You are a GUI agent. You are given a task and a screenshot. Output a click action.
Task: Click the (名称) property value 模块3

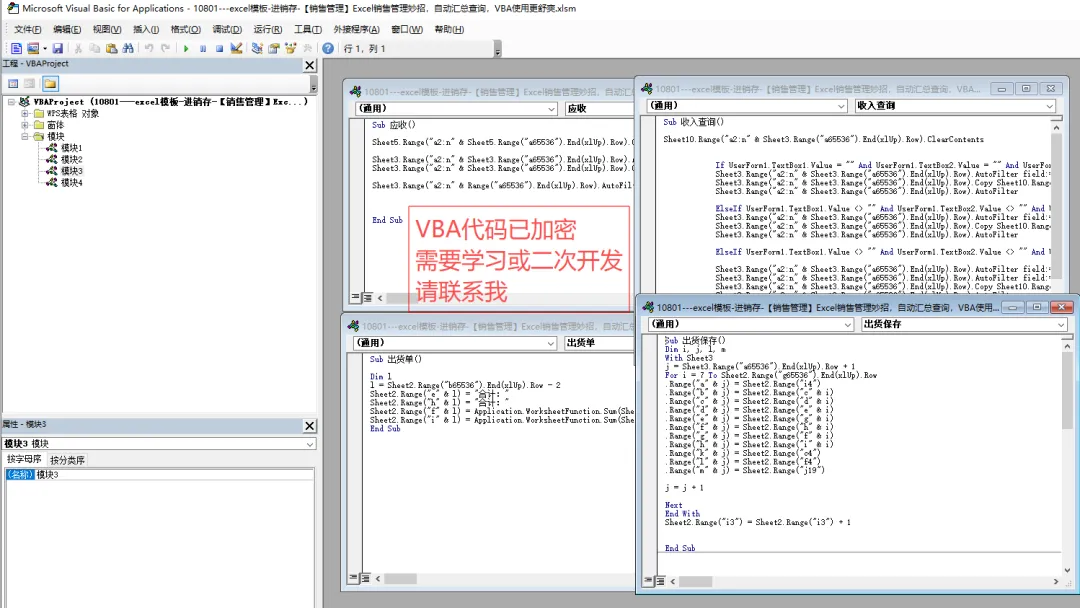pyautogui.click(x=174, y=474)
